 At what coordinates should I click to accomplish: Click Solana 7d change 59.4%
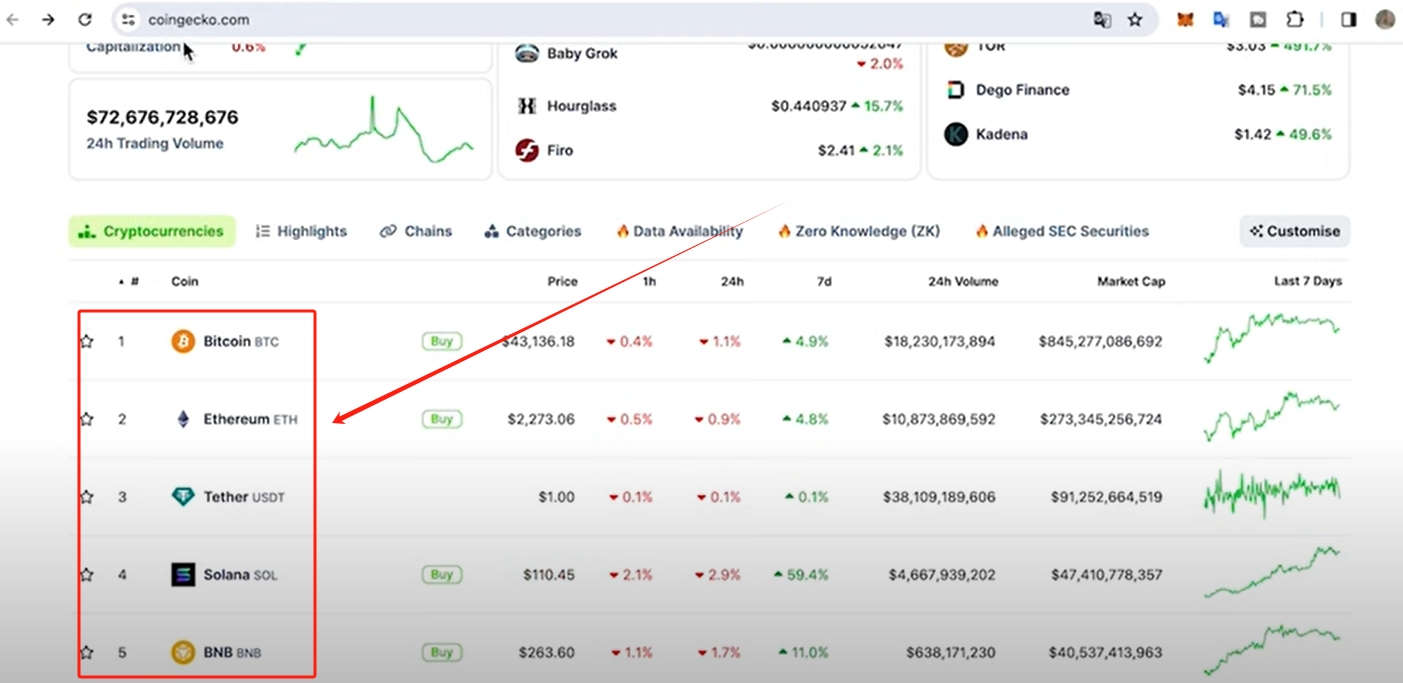pos(801,575)
